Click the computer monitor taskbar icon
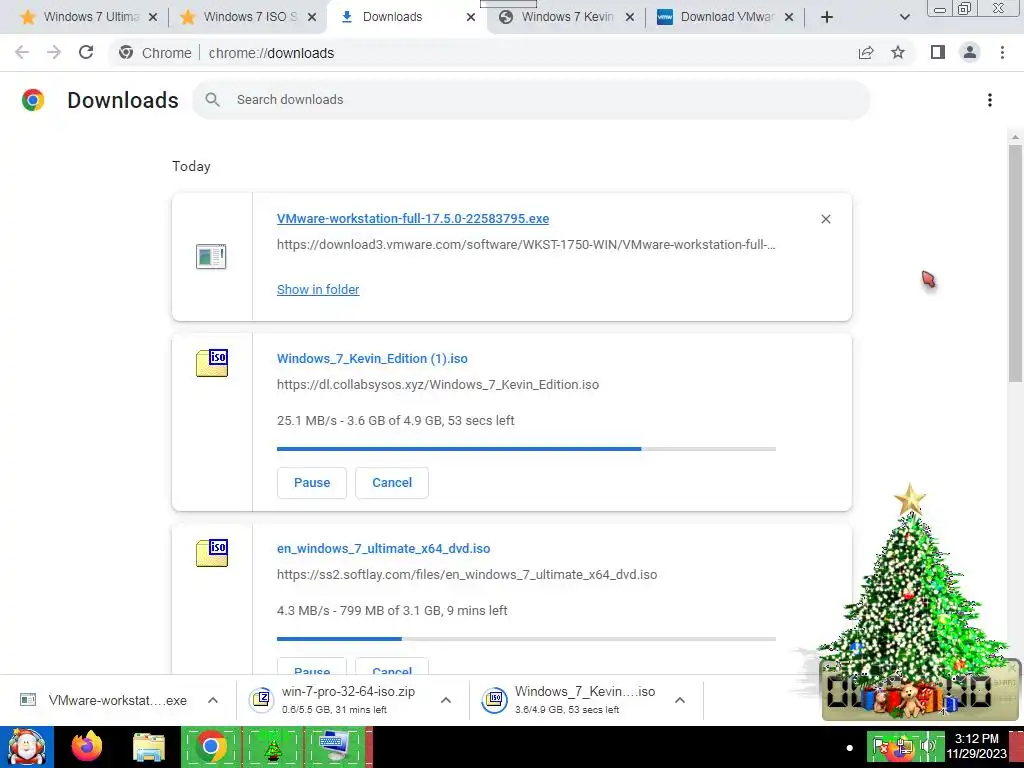The width and height of the screenshot is (1024, 768). [336, 747]
